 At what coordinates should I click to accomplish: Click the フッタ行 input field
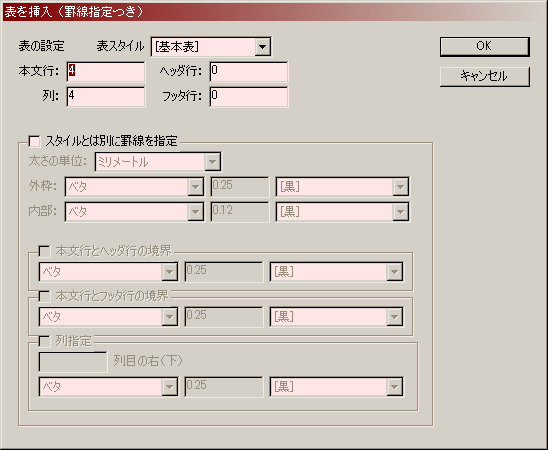click(x=249, y=97)
